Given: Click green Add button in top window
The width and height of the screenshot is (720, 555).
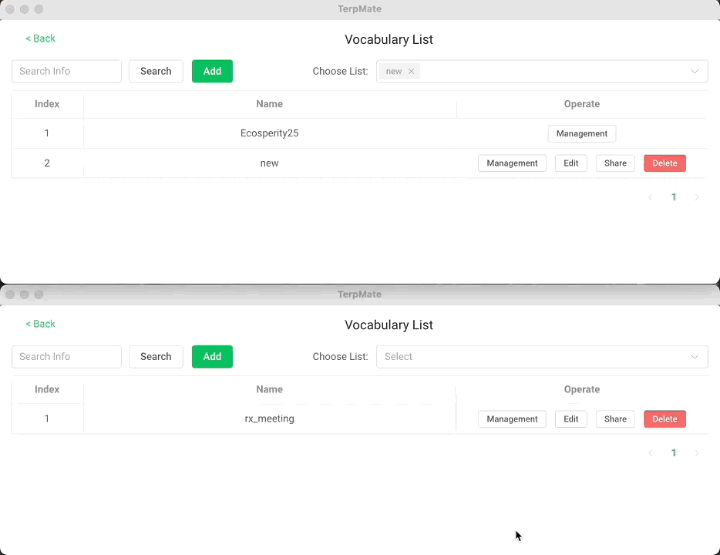Looking at the screenshot, I should click(x=212, y=71).
